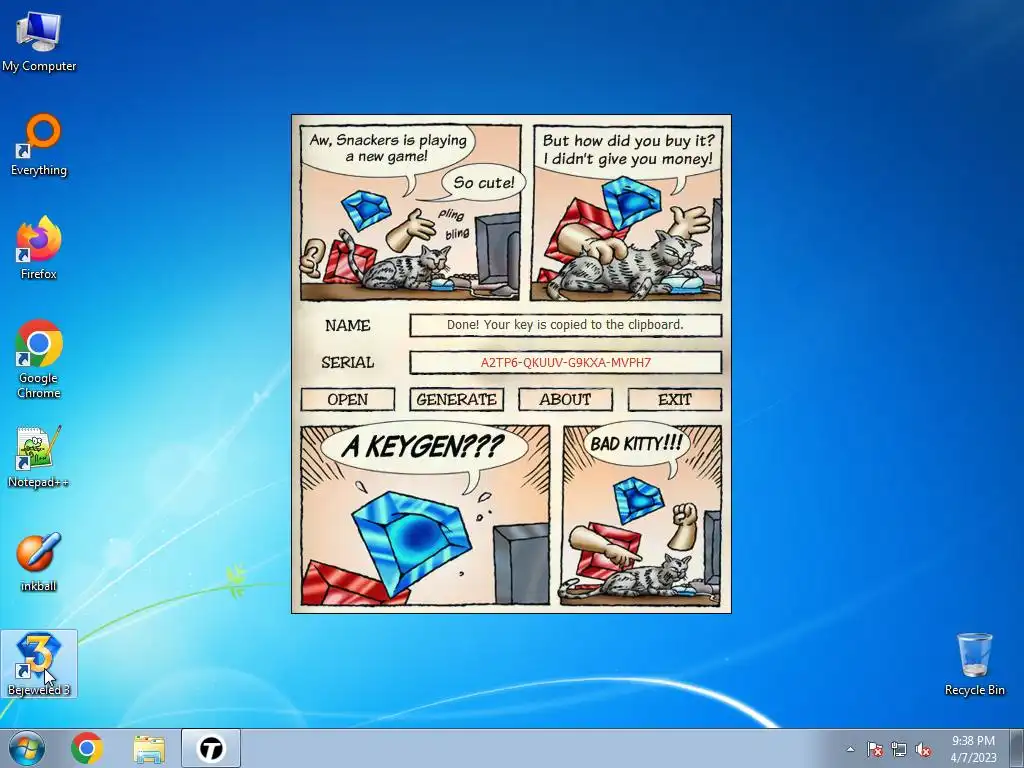Select the Firefox desktop shortcut
Screen dimensions: 1024x768
tap(39, 248)
